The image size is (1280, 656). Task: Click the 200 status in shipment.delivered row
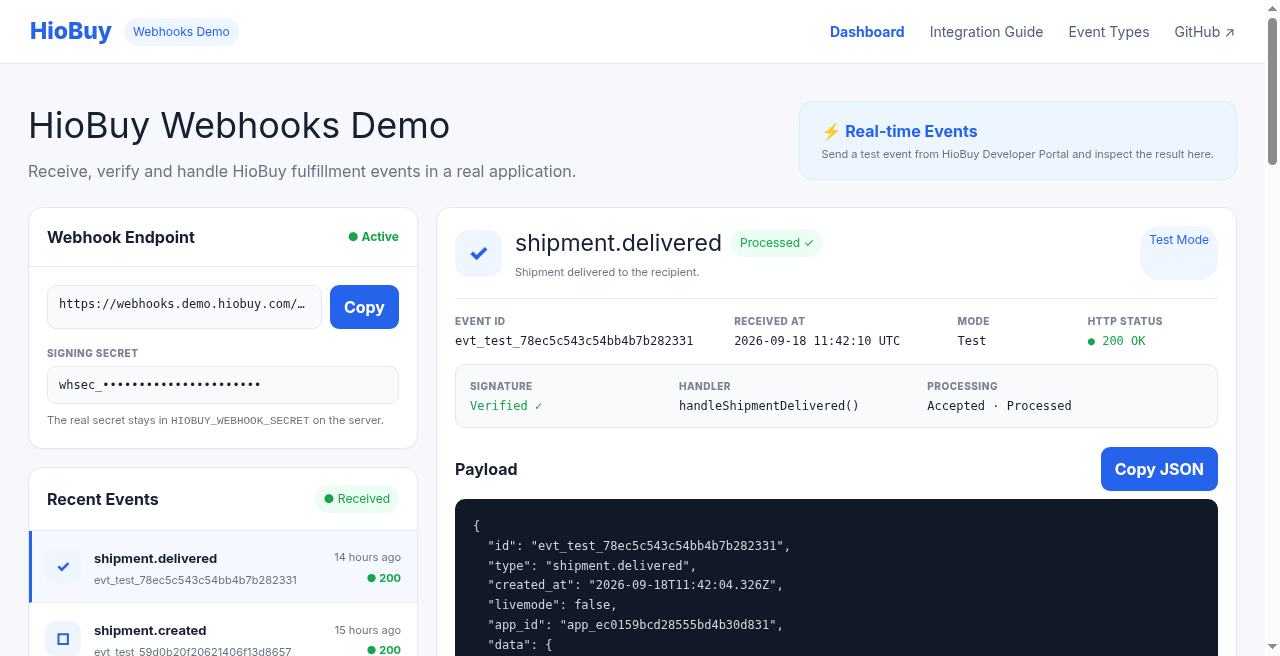pos(384,578)
